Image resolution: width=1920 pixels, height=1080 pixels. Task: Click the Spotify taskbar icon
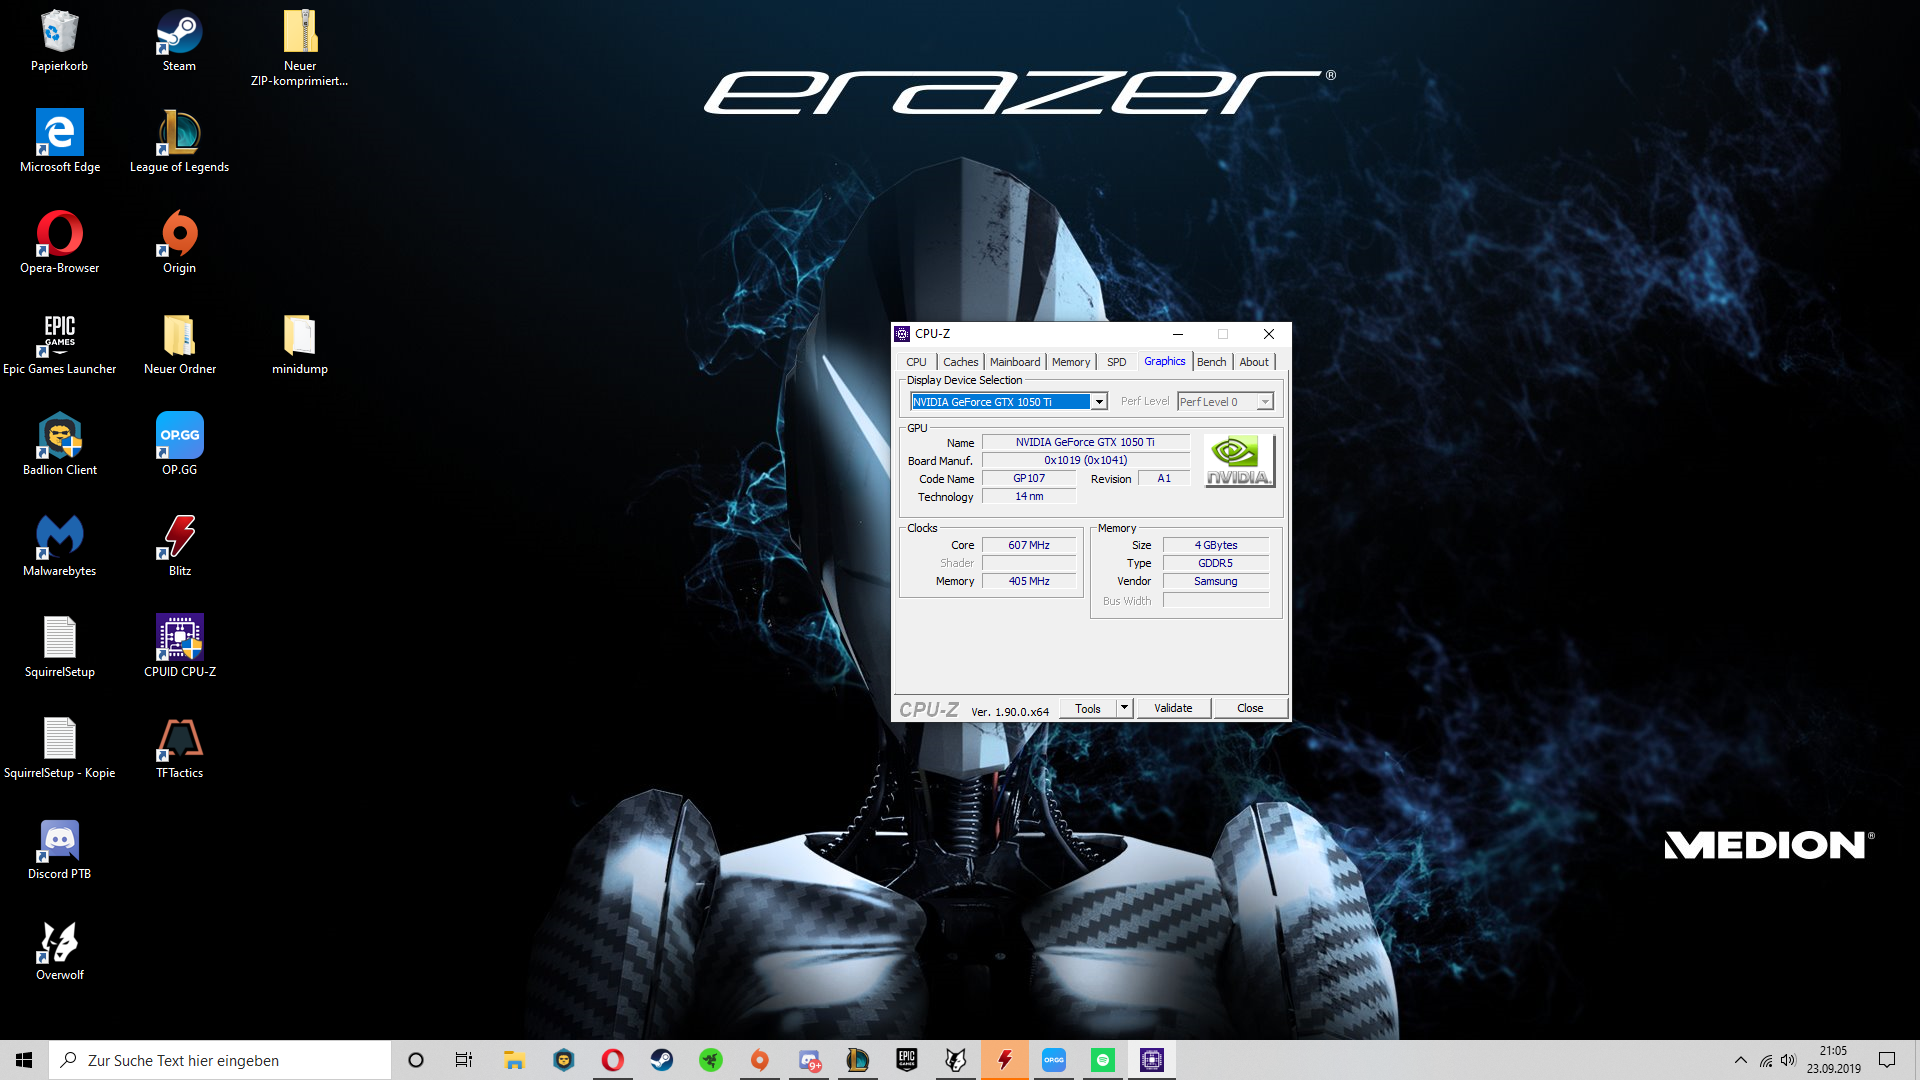click(1103, 1060)
